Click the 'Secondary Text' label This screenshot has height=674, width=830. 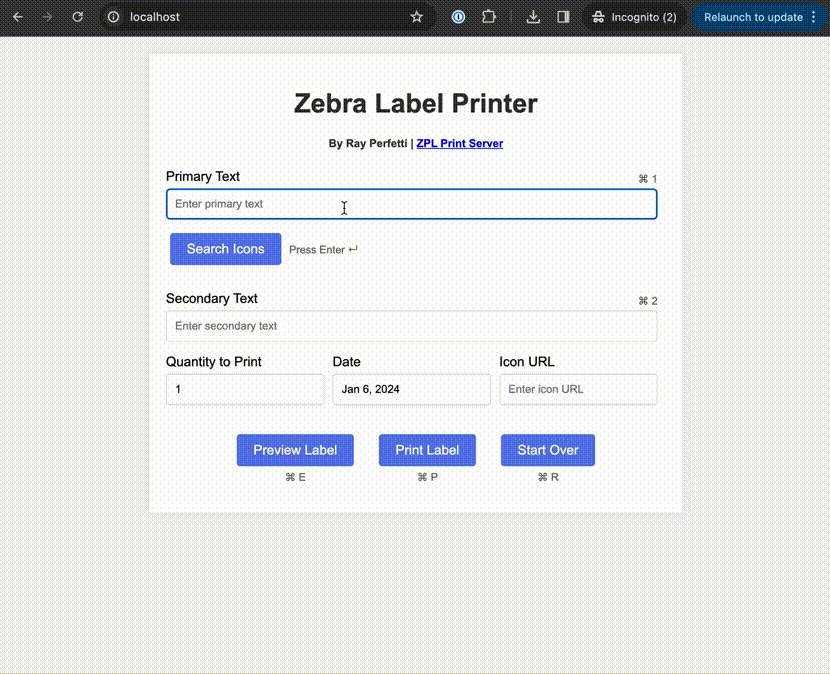pyautogui.click(x=212, y=299)
